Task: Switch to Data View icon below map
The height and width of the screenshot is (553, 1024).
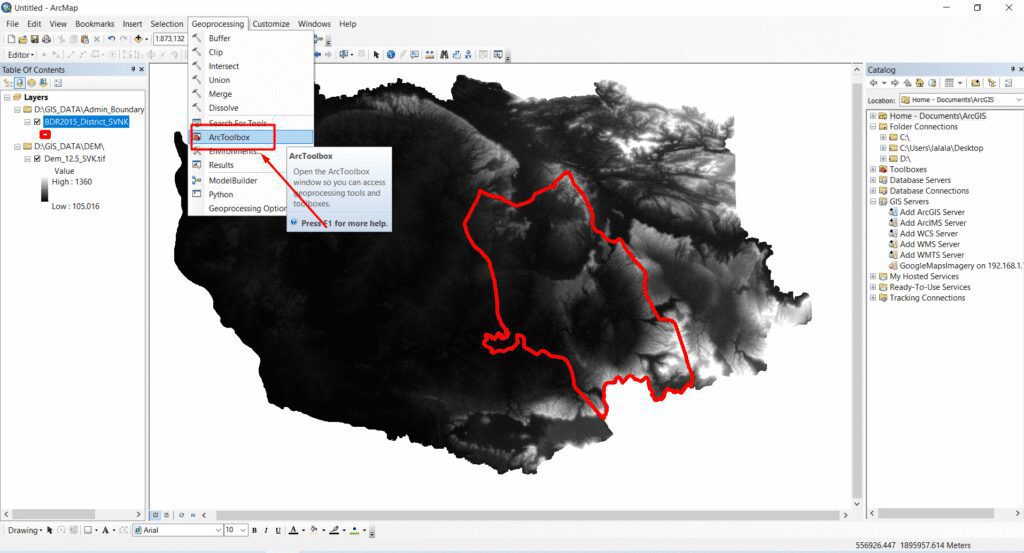Action: pyautogui.click(x=155, y=515)
